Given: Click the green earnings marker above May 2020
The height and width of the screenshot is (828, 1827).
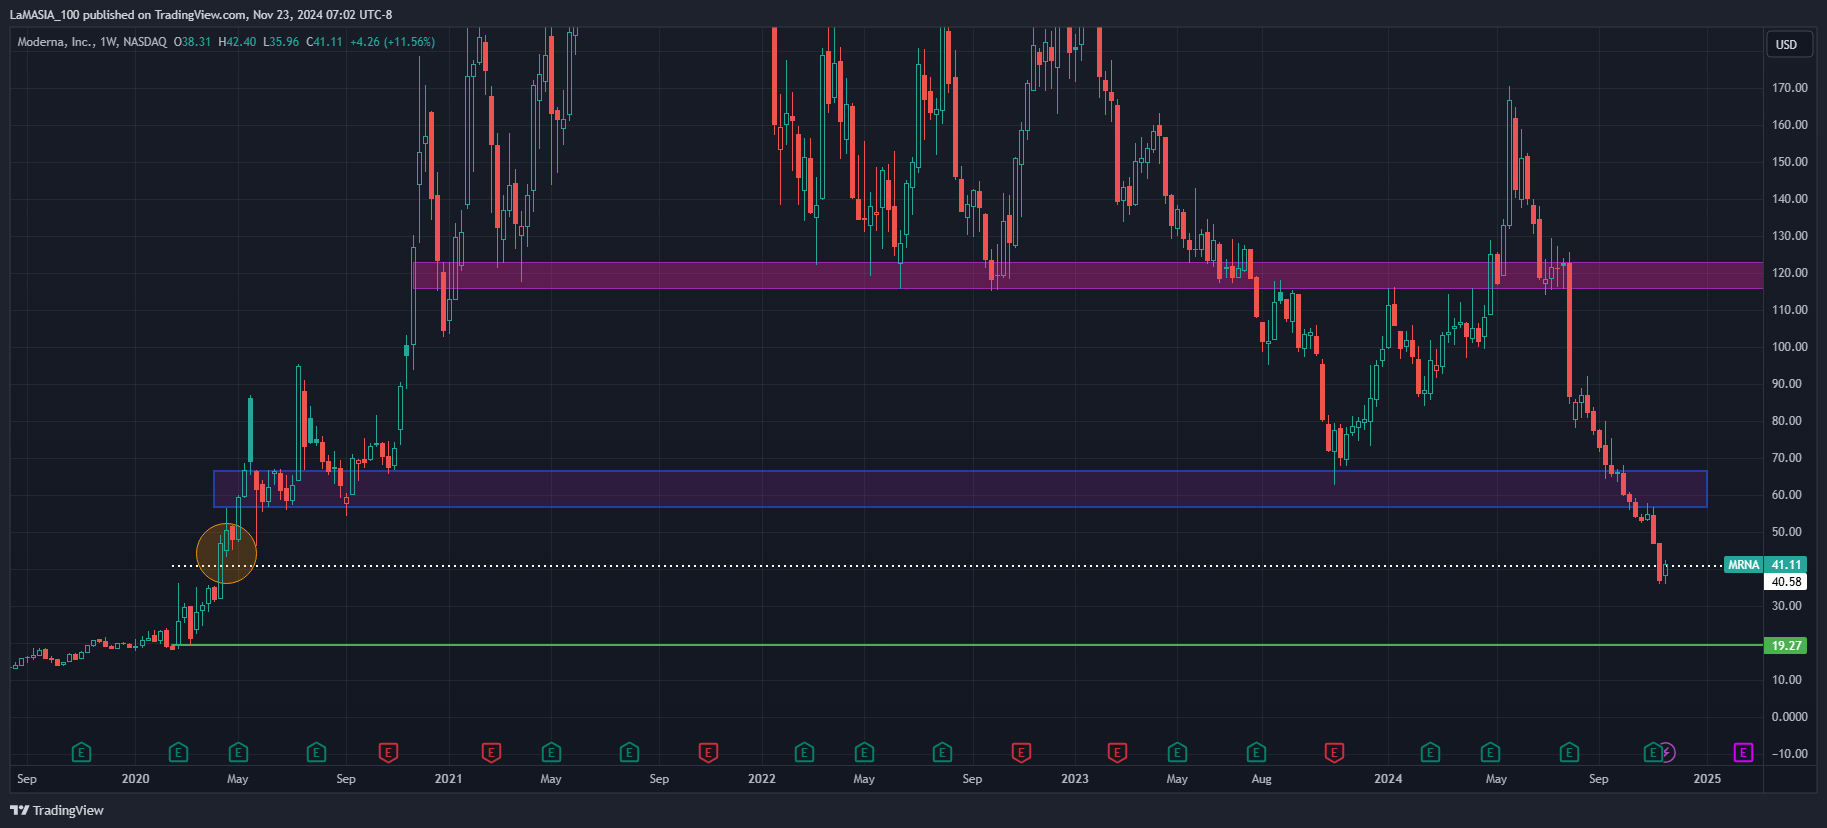Looking at the screenshot, I should click(238, 752).
